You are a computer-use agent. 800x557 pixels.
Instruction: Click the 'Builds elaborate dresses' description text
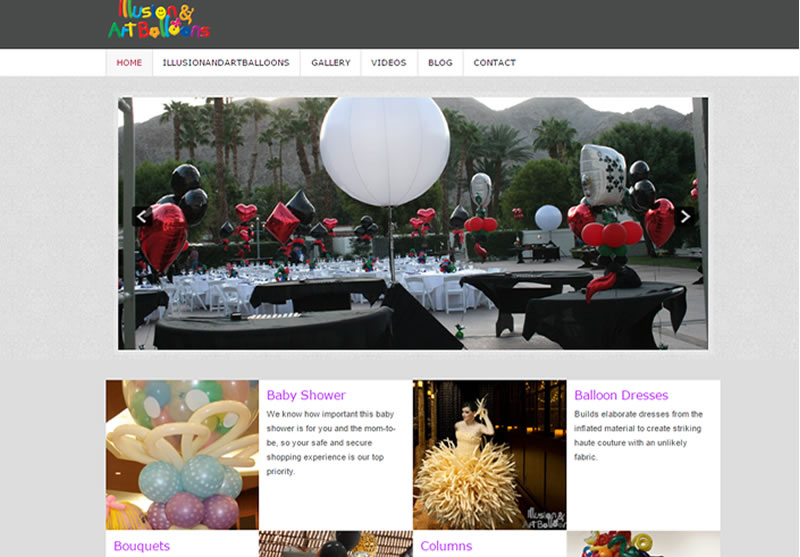638,436
